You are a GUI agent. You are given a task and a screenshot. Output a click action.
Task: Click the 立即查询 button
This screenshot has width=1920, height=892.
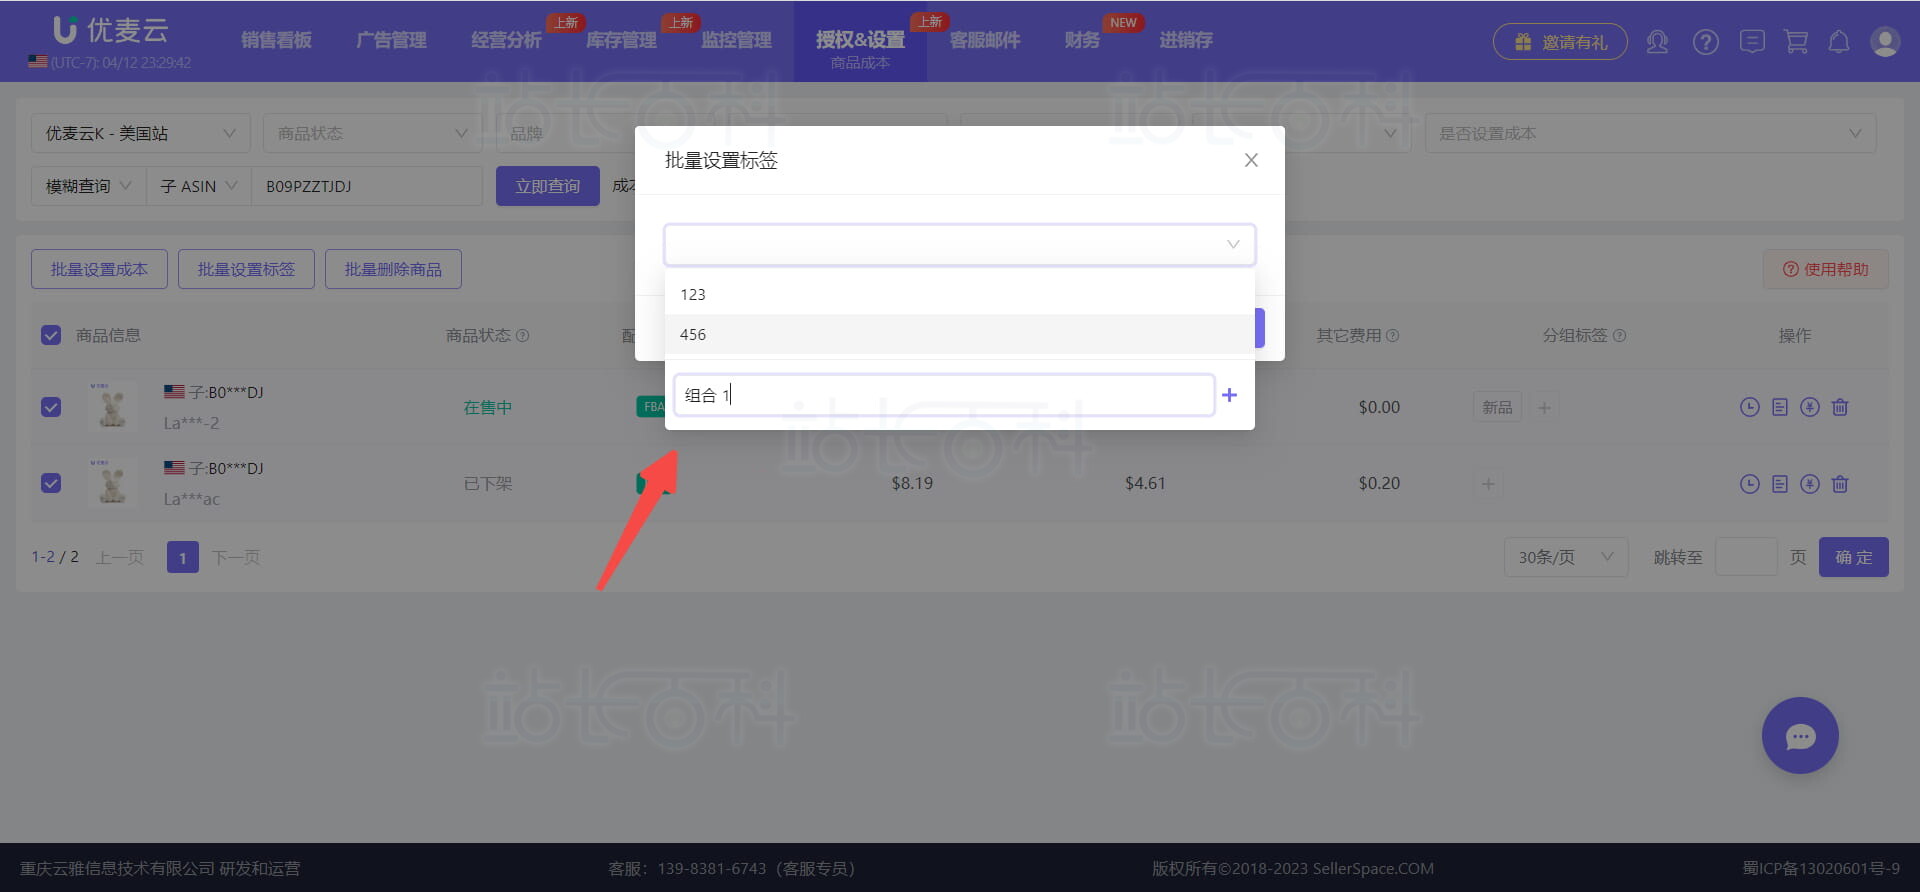pyautogui.click(x=548, y=186)
